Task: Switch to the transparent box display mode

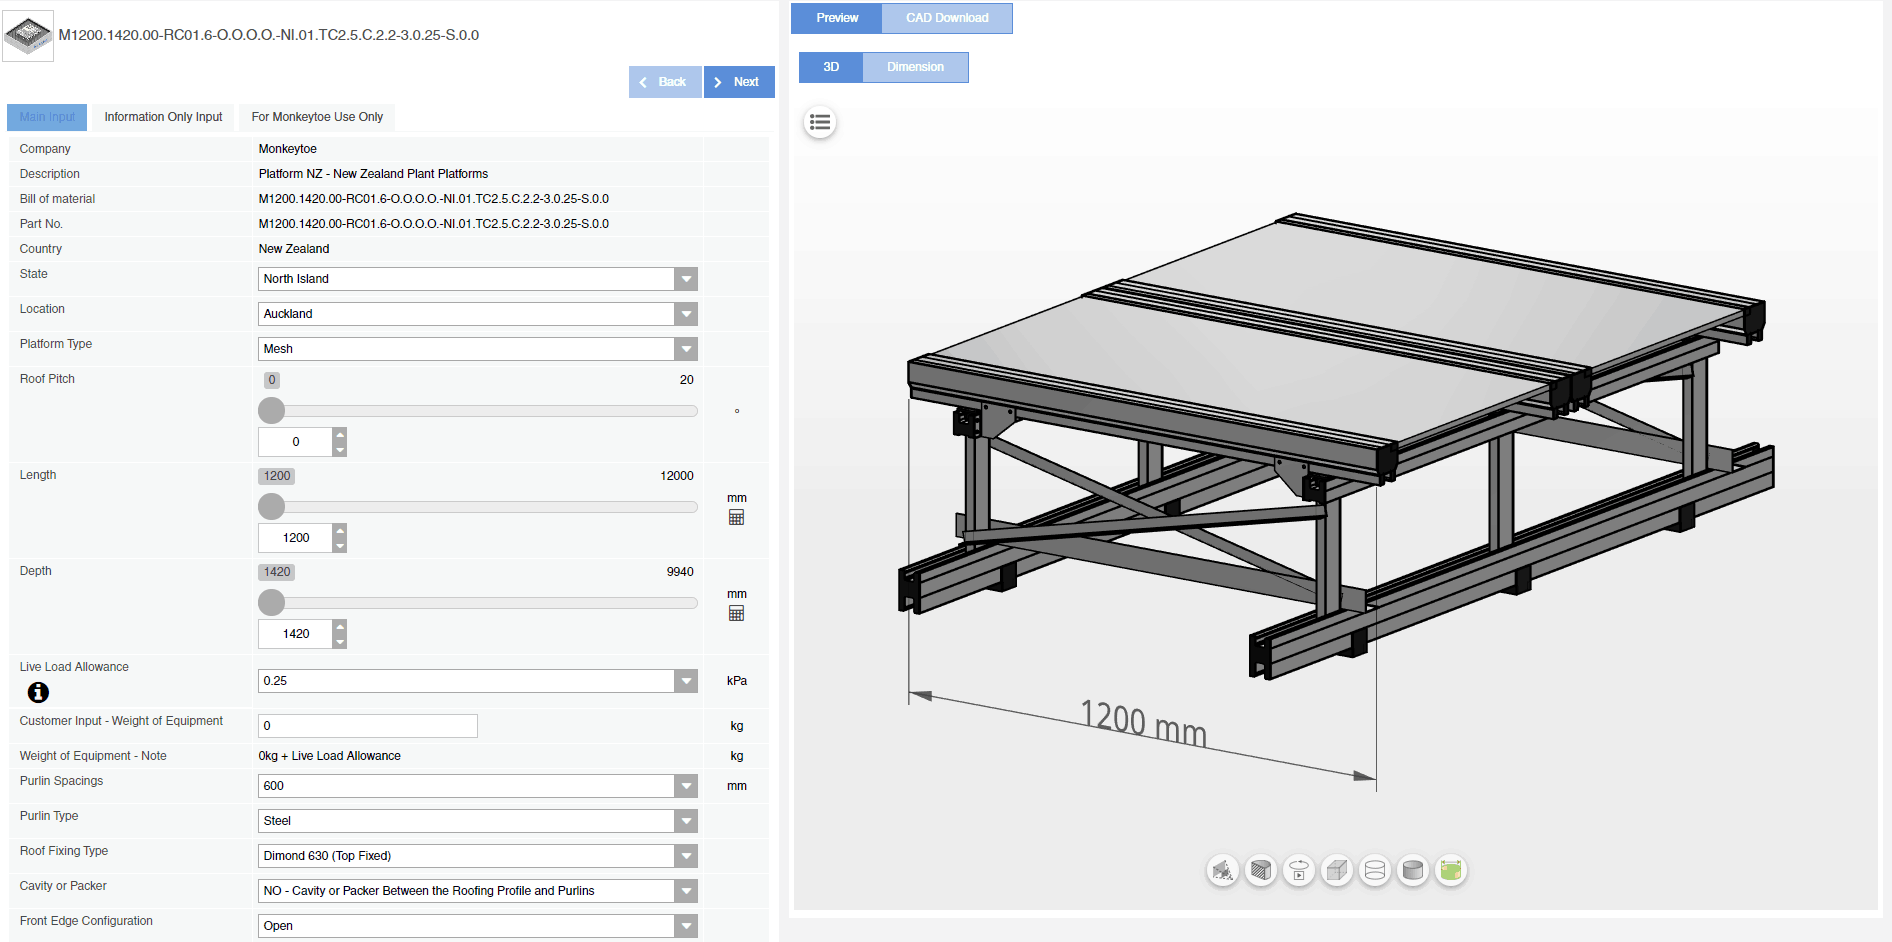Action: (x=1336, y=870)
